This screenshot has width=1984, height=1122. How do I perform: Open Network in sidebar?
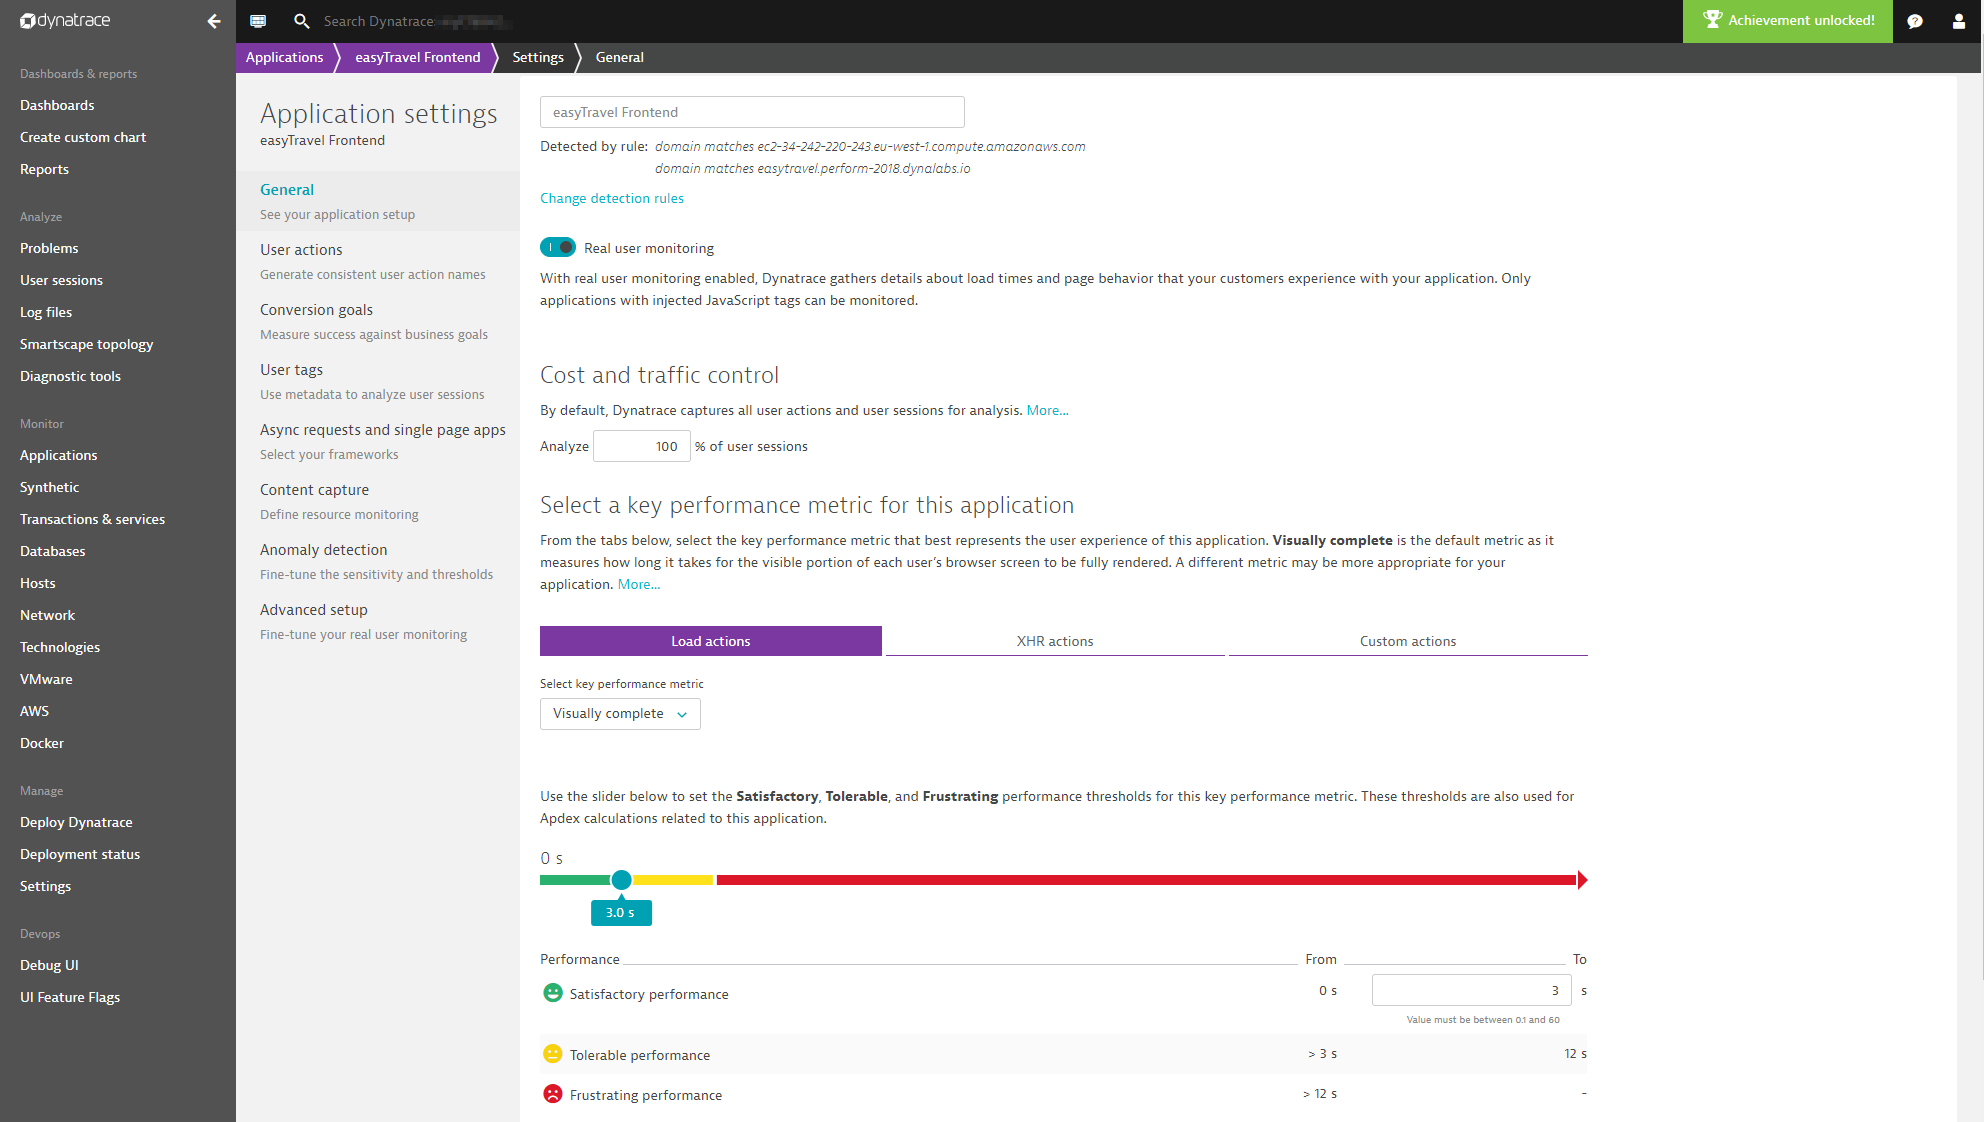click(x=47, y=615)
